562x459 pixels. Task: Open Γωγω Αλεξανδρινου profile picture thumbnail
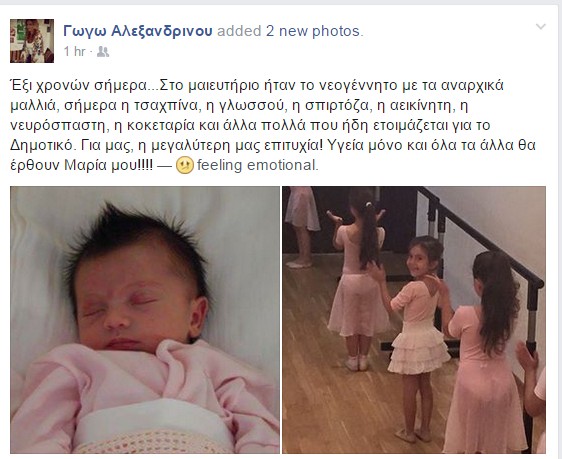(x=32, y=41)
